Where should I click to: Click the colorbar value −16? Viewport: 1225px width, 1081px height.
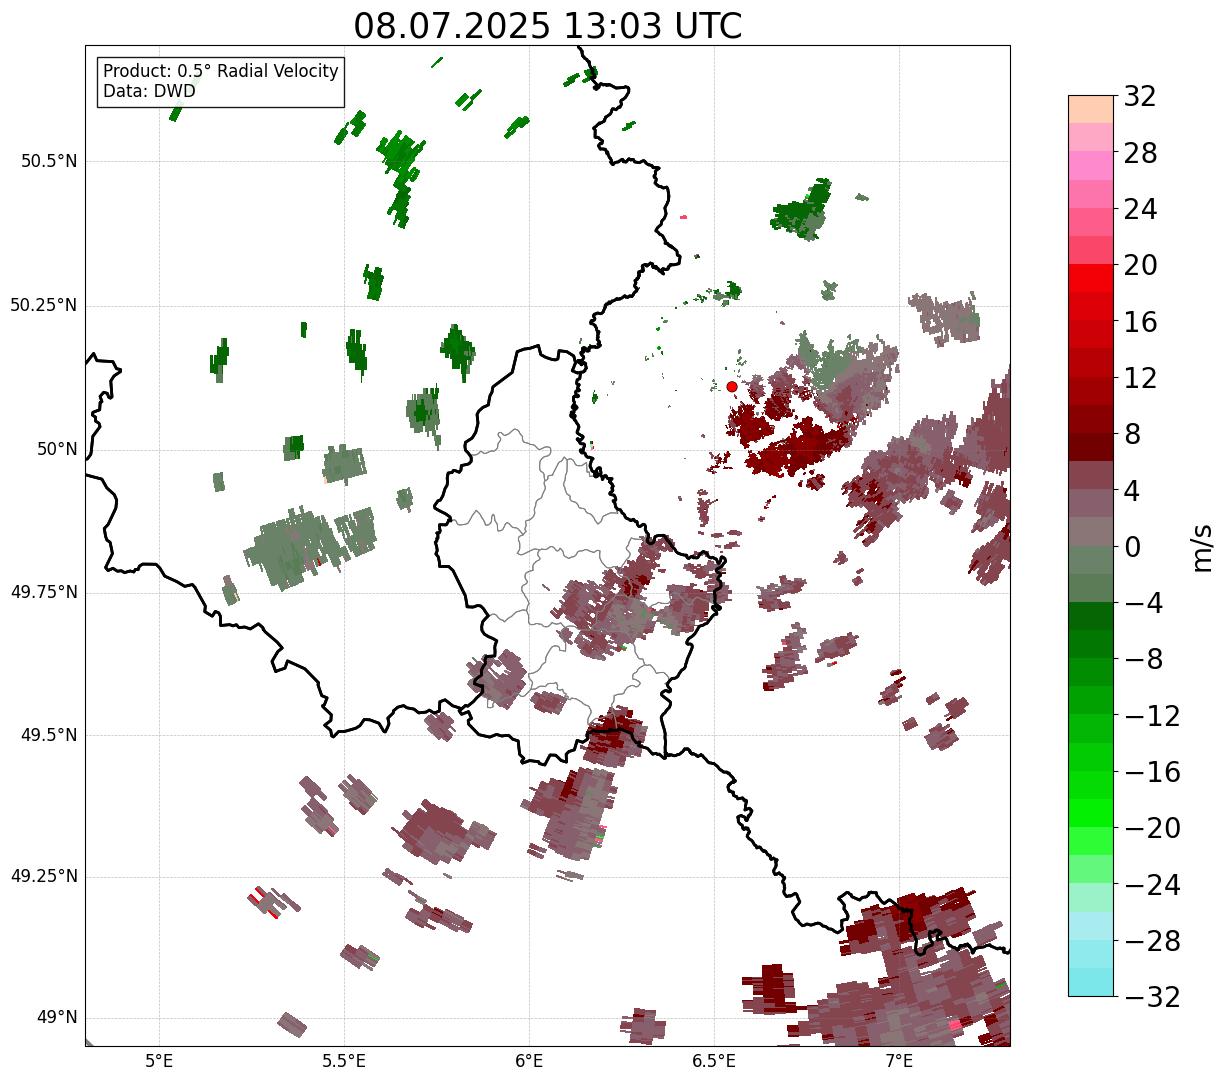(1152, 772)
